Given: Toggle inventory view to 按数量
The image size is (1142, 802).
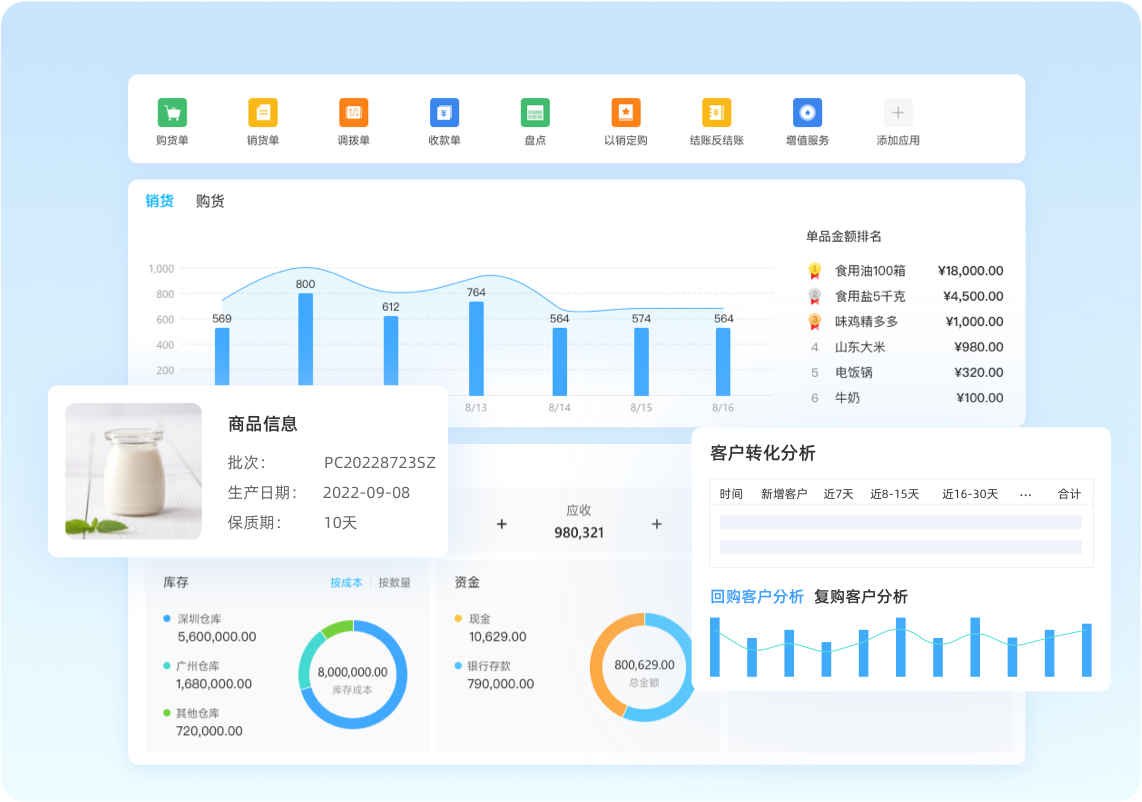Looking at the screenshot, I should 394,582.
